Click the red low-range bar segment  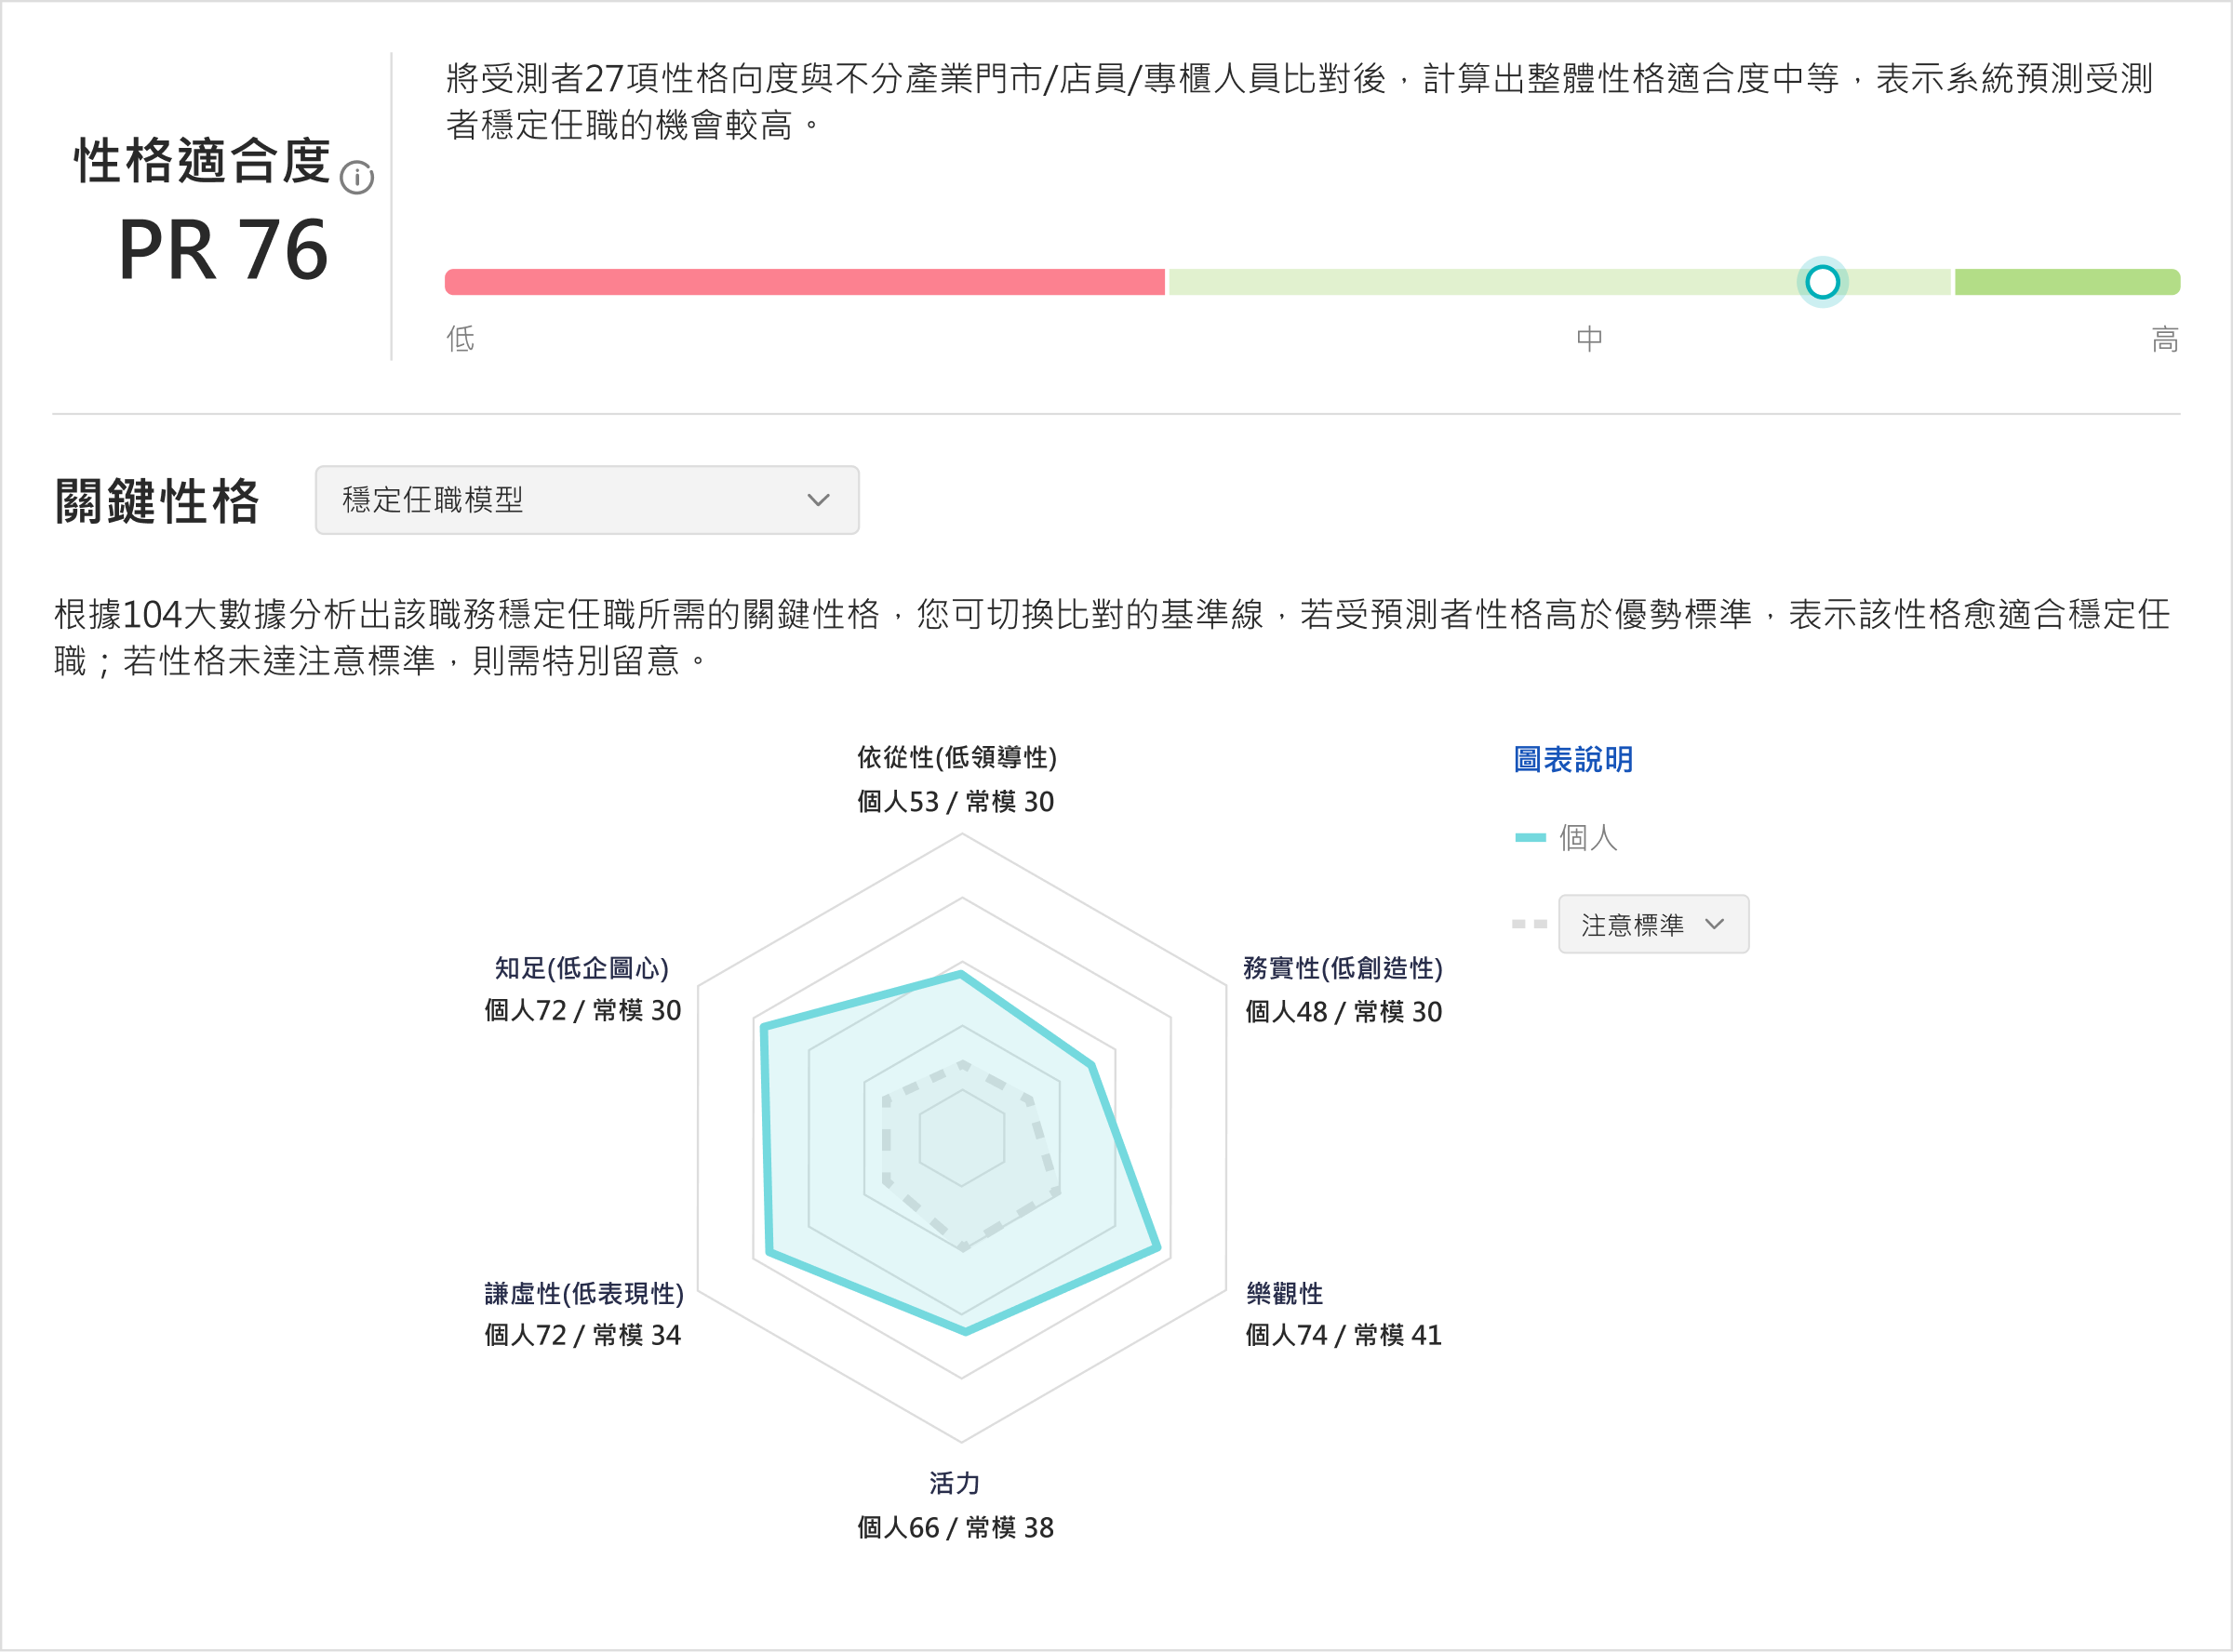(x=804, y=282)
